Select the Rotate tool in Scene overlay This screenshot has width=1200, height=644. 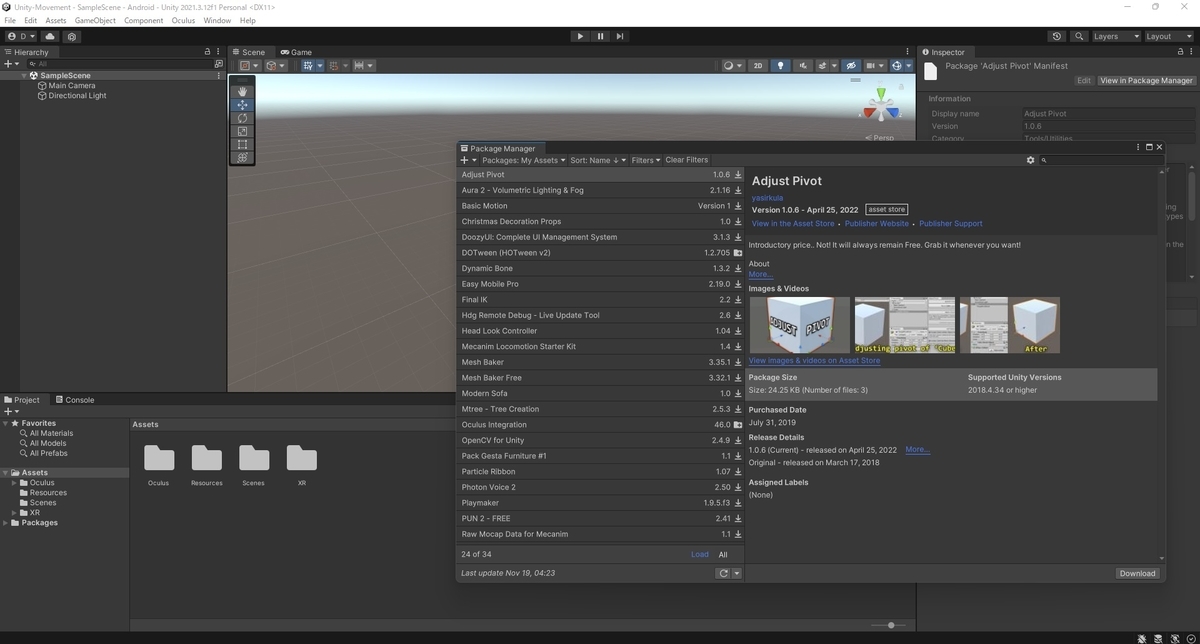pos(242,118)
